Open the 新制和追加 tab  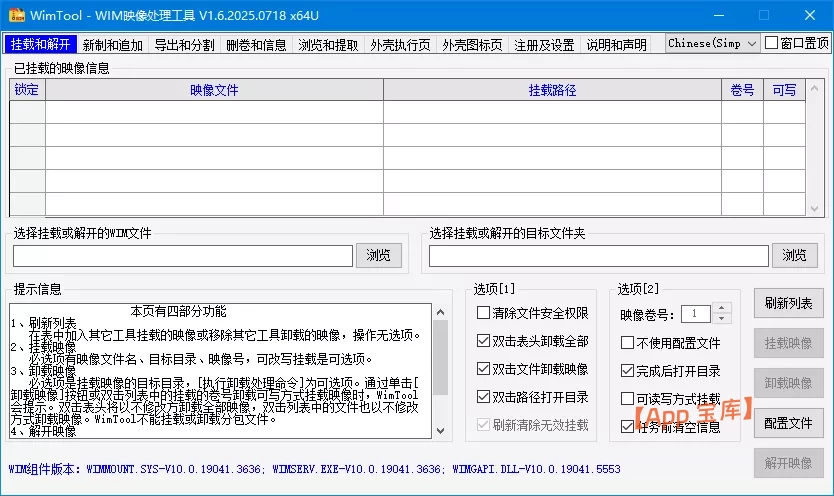coord(113,45)
